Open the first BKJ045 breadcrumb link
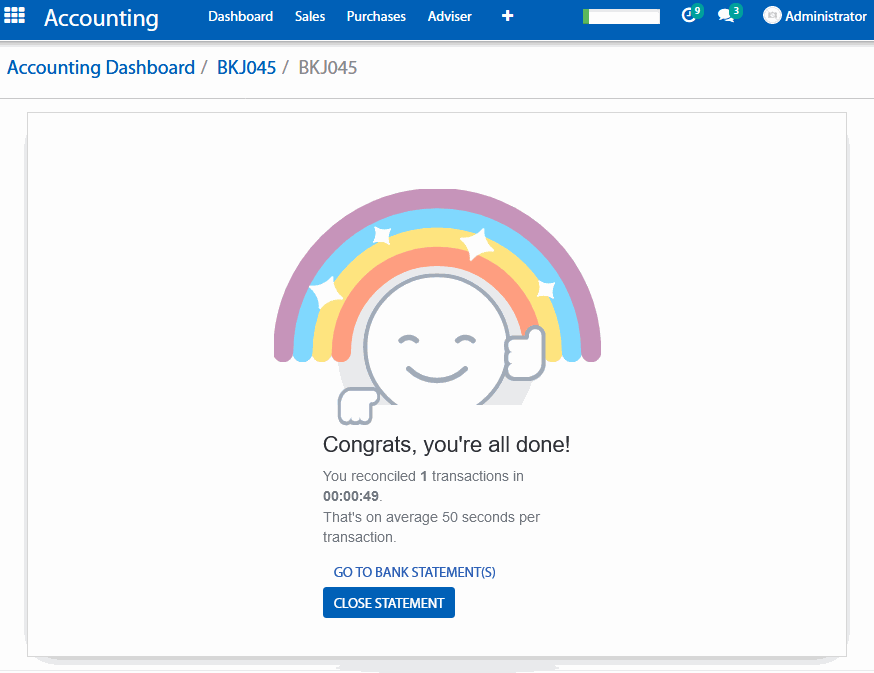This screenshot has height=673, width=874. pyautogui.click(x=246, y=68)
